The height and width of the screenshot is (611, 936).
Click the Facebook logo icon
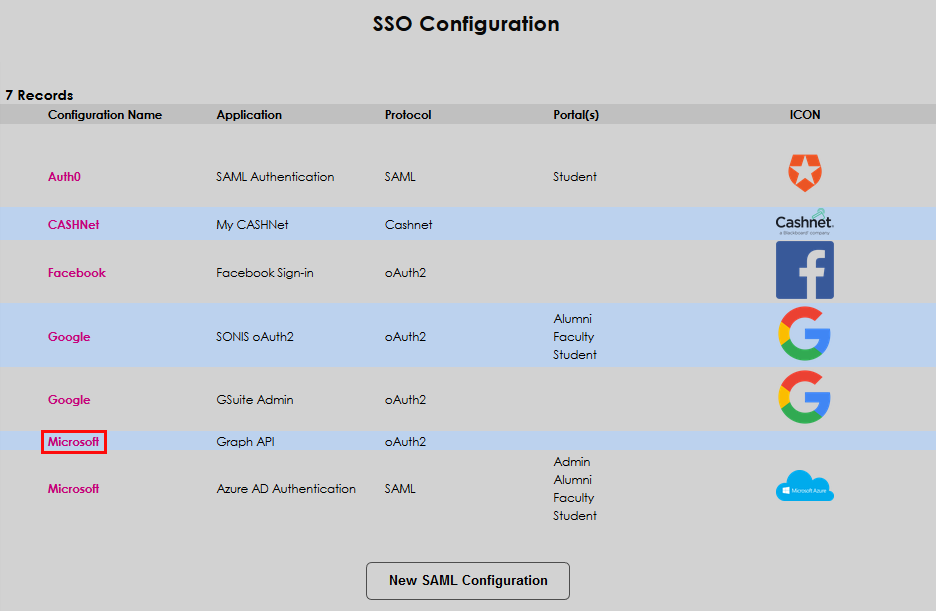804,270
